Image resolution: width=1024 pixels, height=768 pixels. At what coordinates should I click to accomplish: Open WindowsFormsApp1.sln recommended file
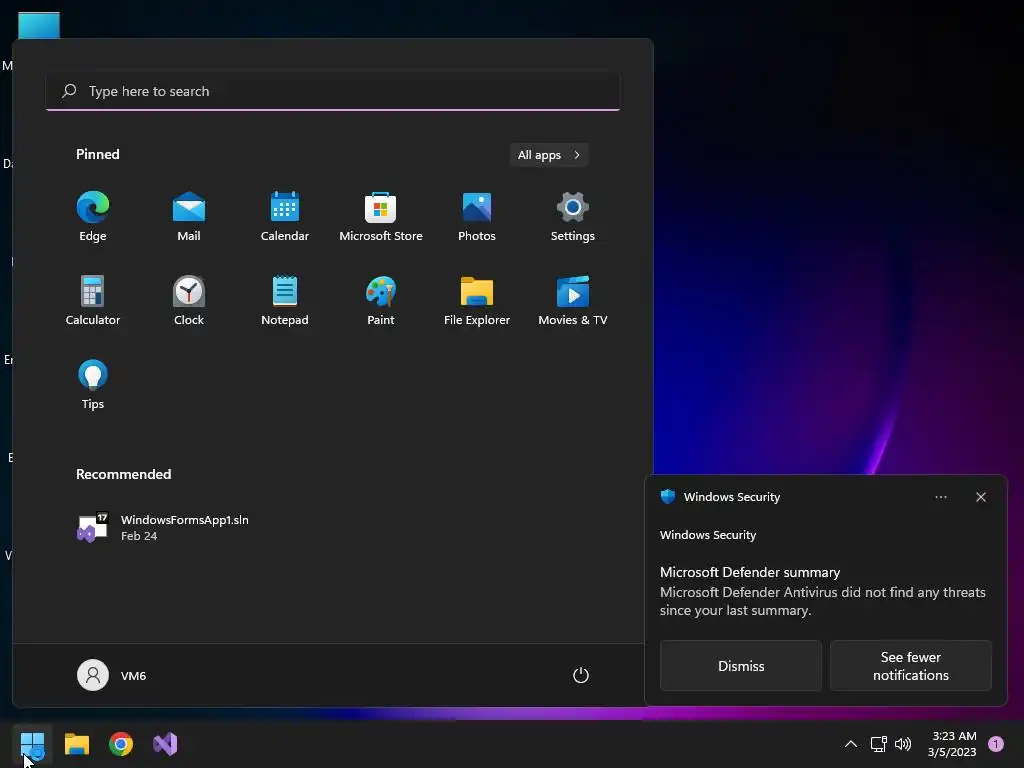click(163, 527)
